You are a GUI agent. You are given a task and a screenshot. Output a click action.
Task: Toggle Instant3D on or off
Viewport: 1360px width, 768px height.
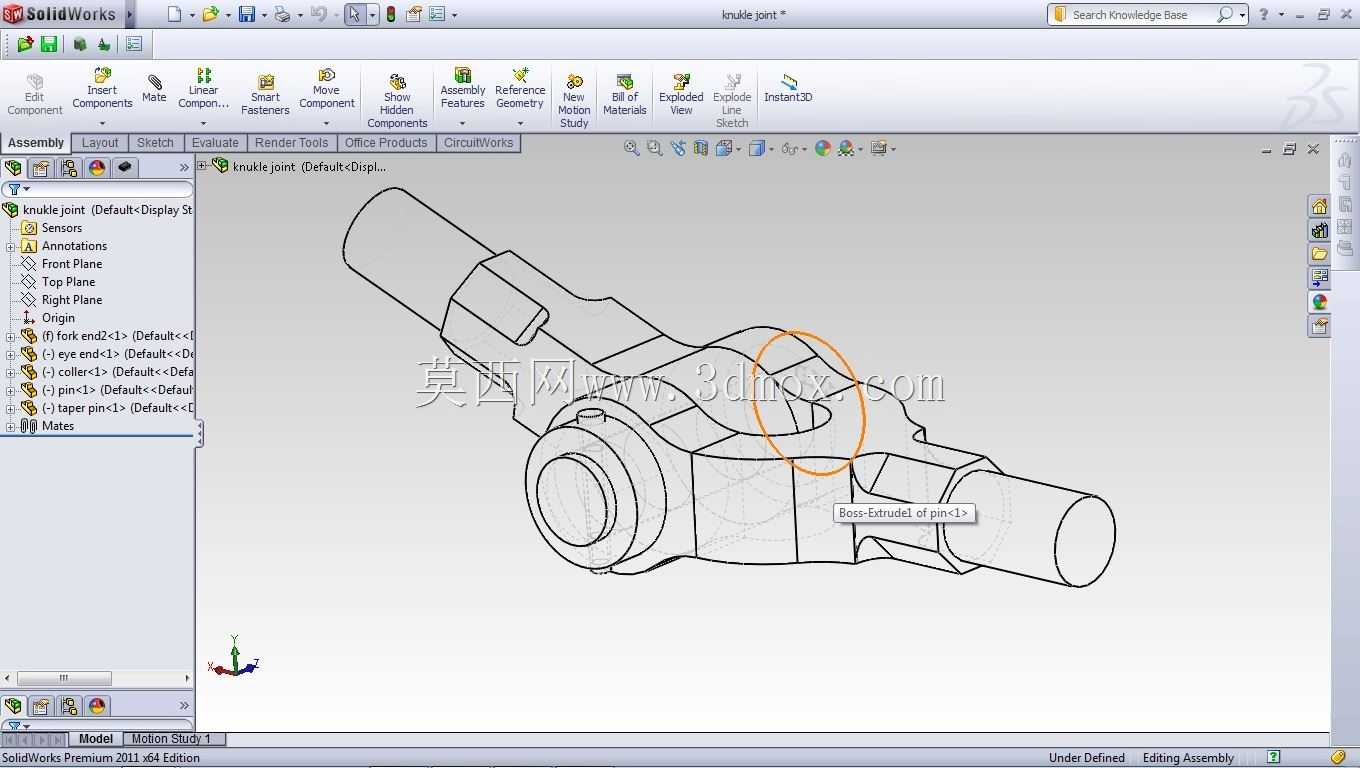(788, 88)
